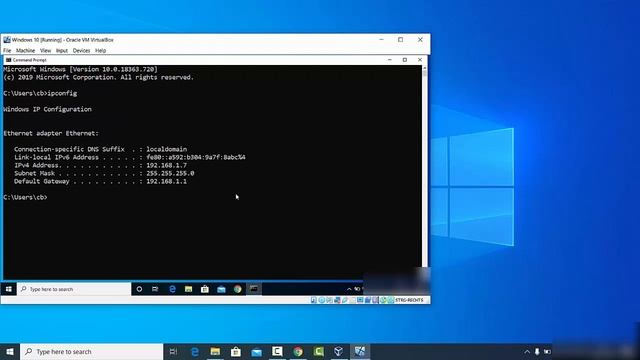Screen dimensions: 640x360
Task: Open the green Camtasia icon on host taskbar
Action: [318, 351]
